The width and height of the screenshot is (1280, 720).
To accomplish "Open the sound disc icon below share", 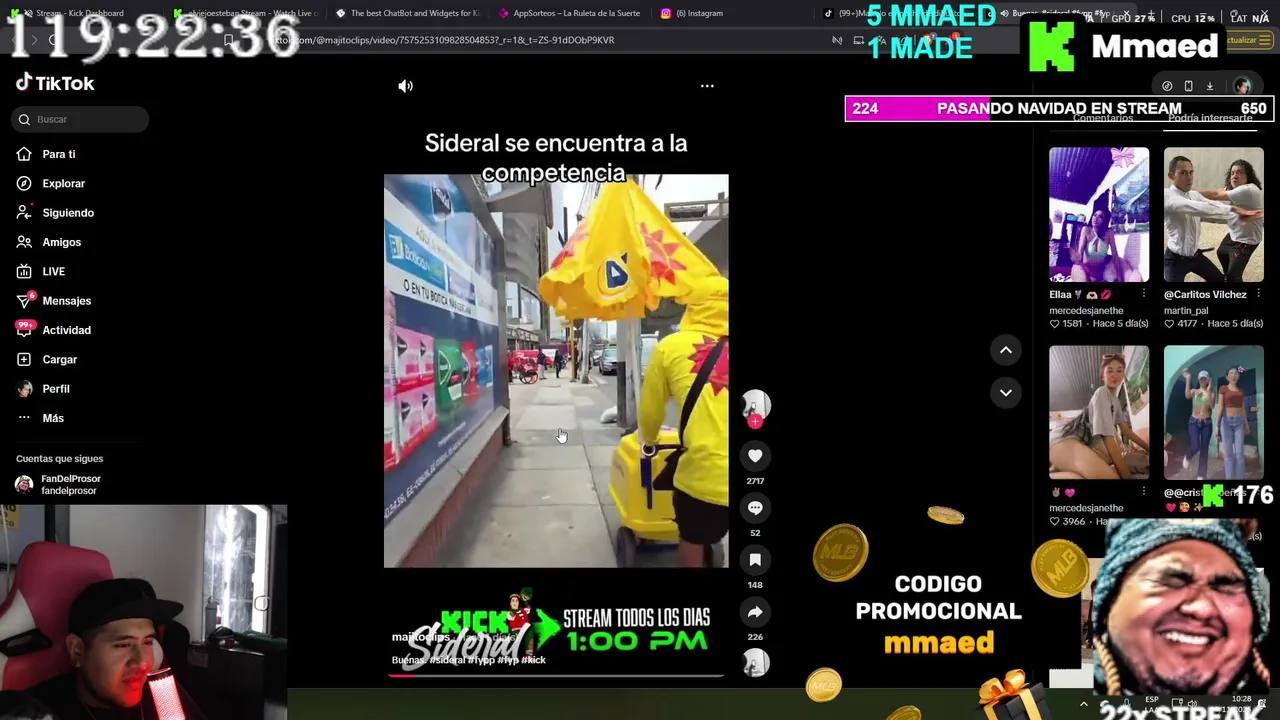I will pyautogui.click(x=755, y=662).
